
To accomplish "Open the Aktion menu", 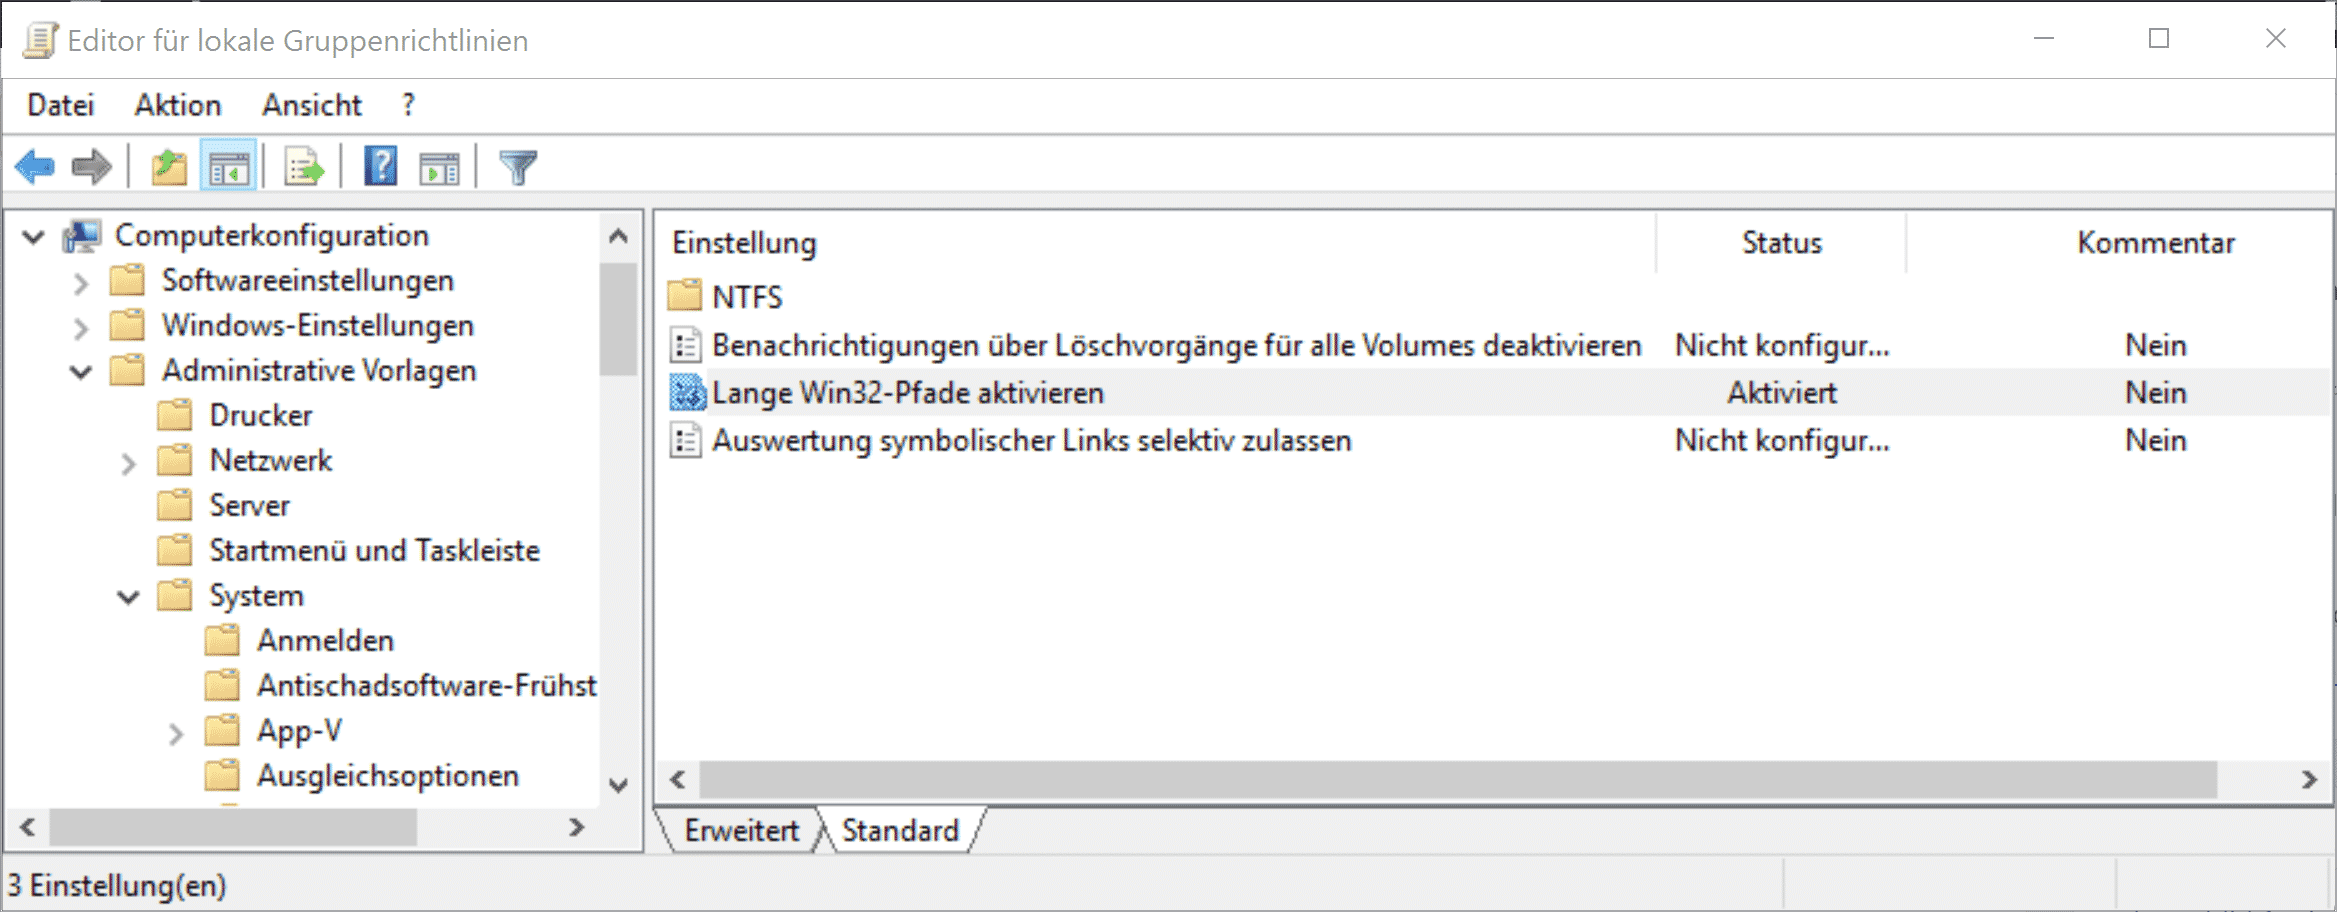I will point(177,105).
